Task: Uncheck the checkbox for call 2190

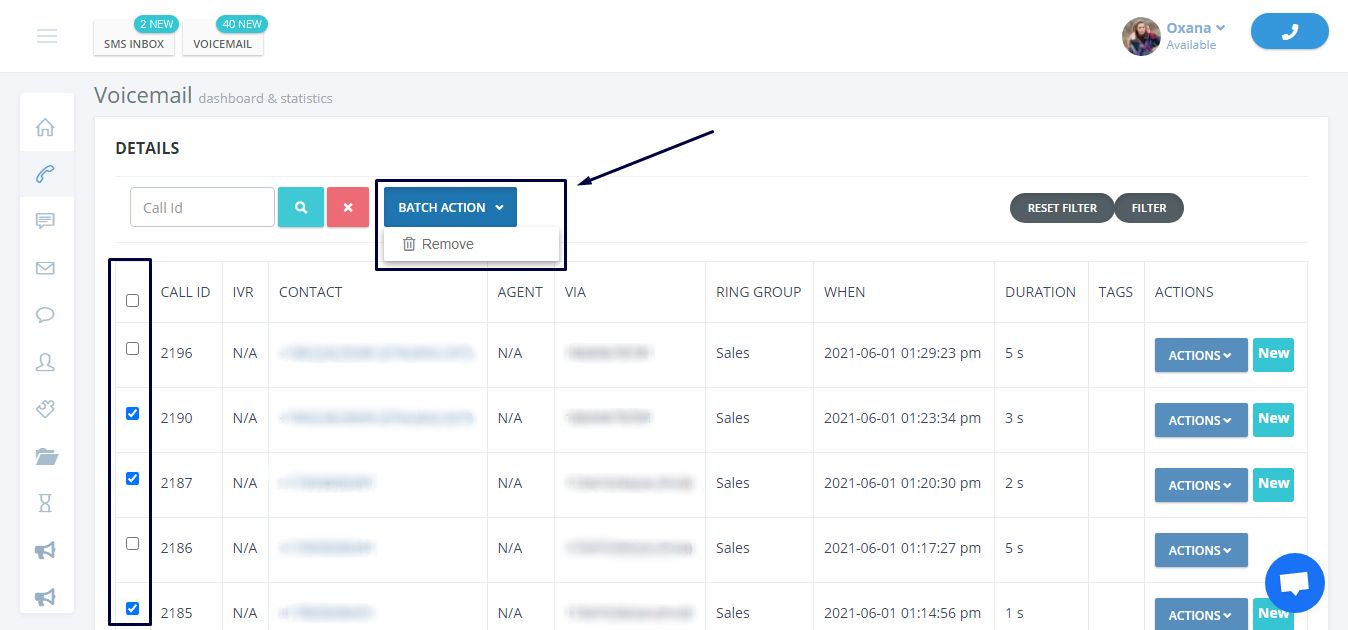Action: tap(133, 414)
